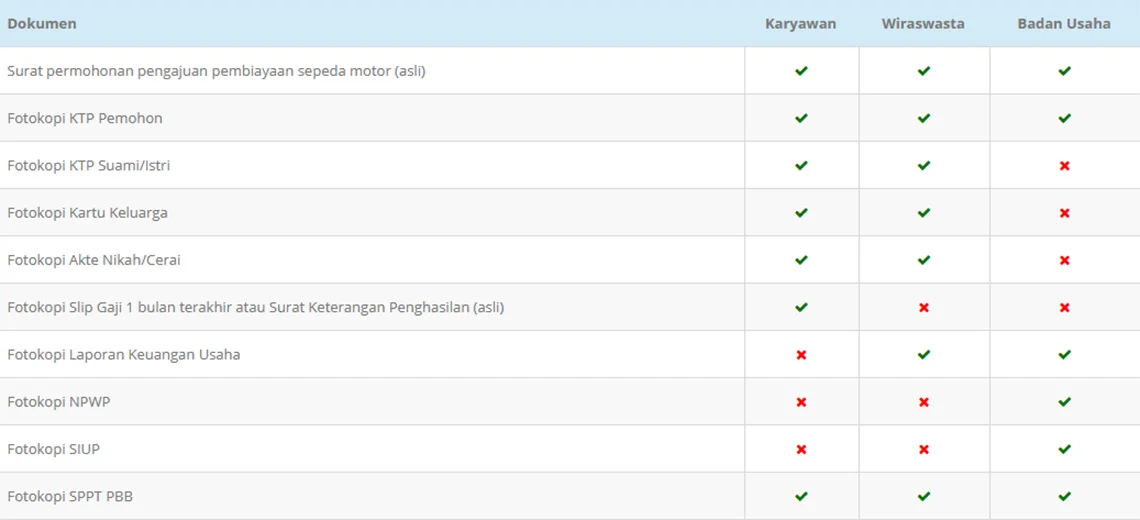Select the 'Fotokopi Slip Gaji 1 bulan terakhir' text

[121, 308]
